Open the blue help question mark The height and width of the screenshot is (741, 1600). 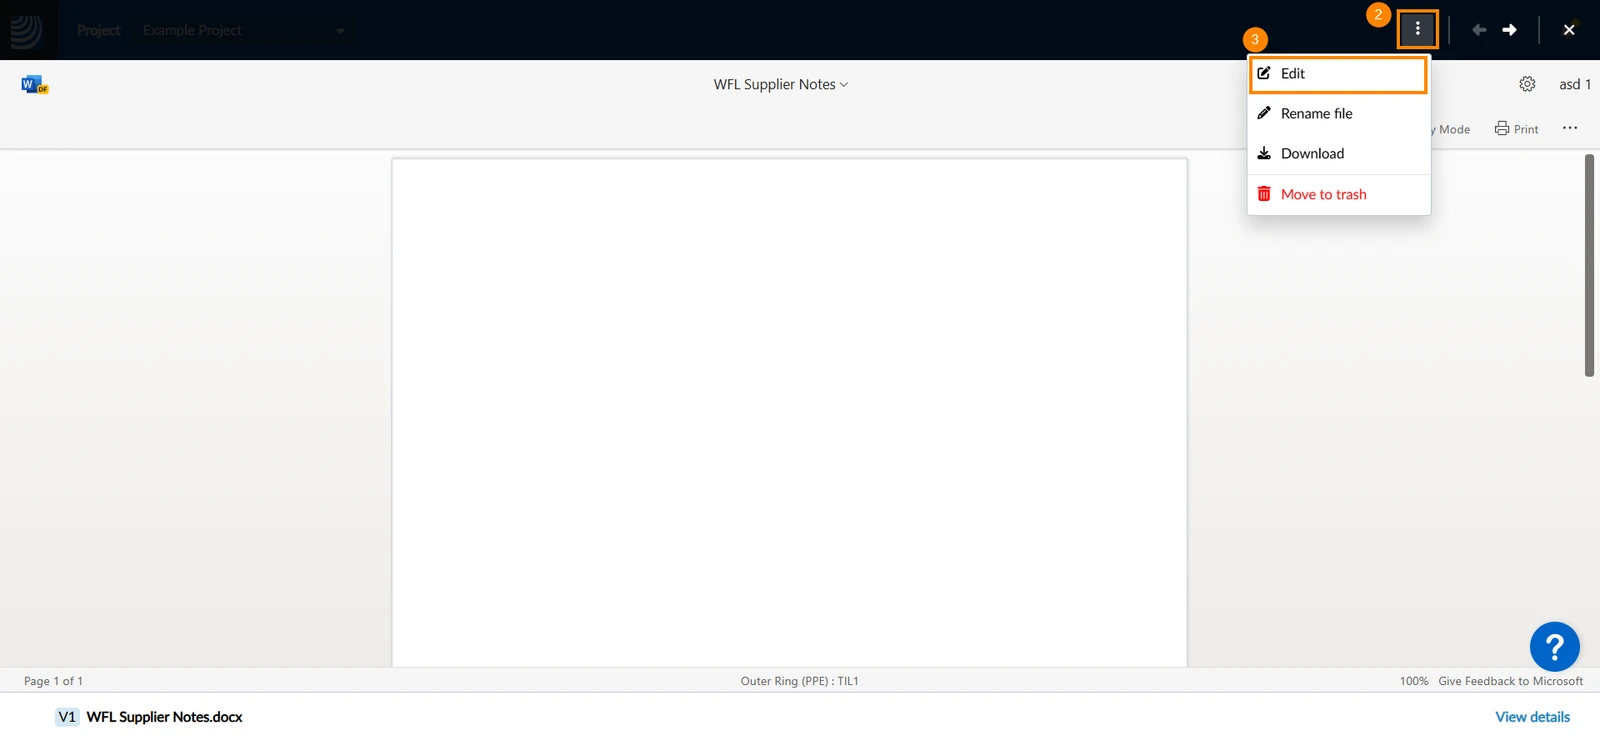click(1554, 647)
